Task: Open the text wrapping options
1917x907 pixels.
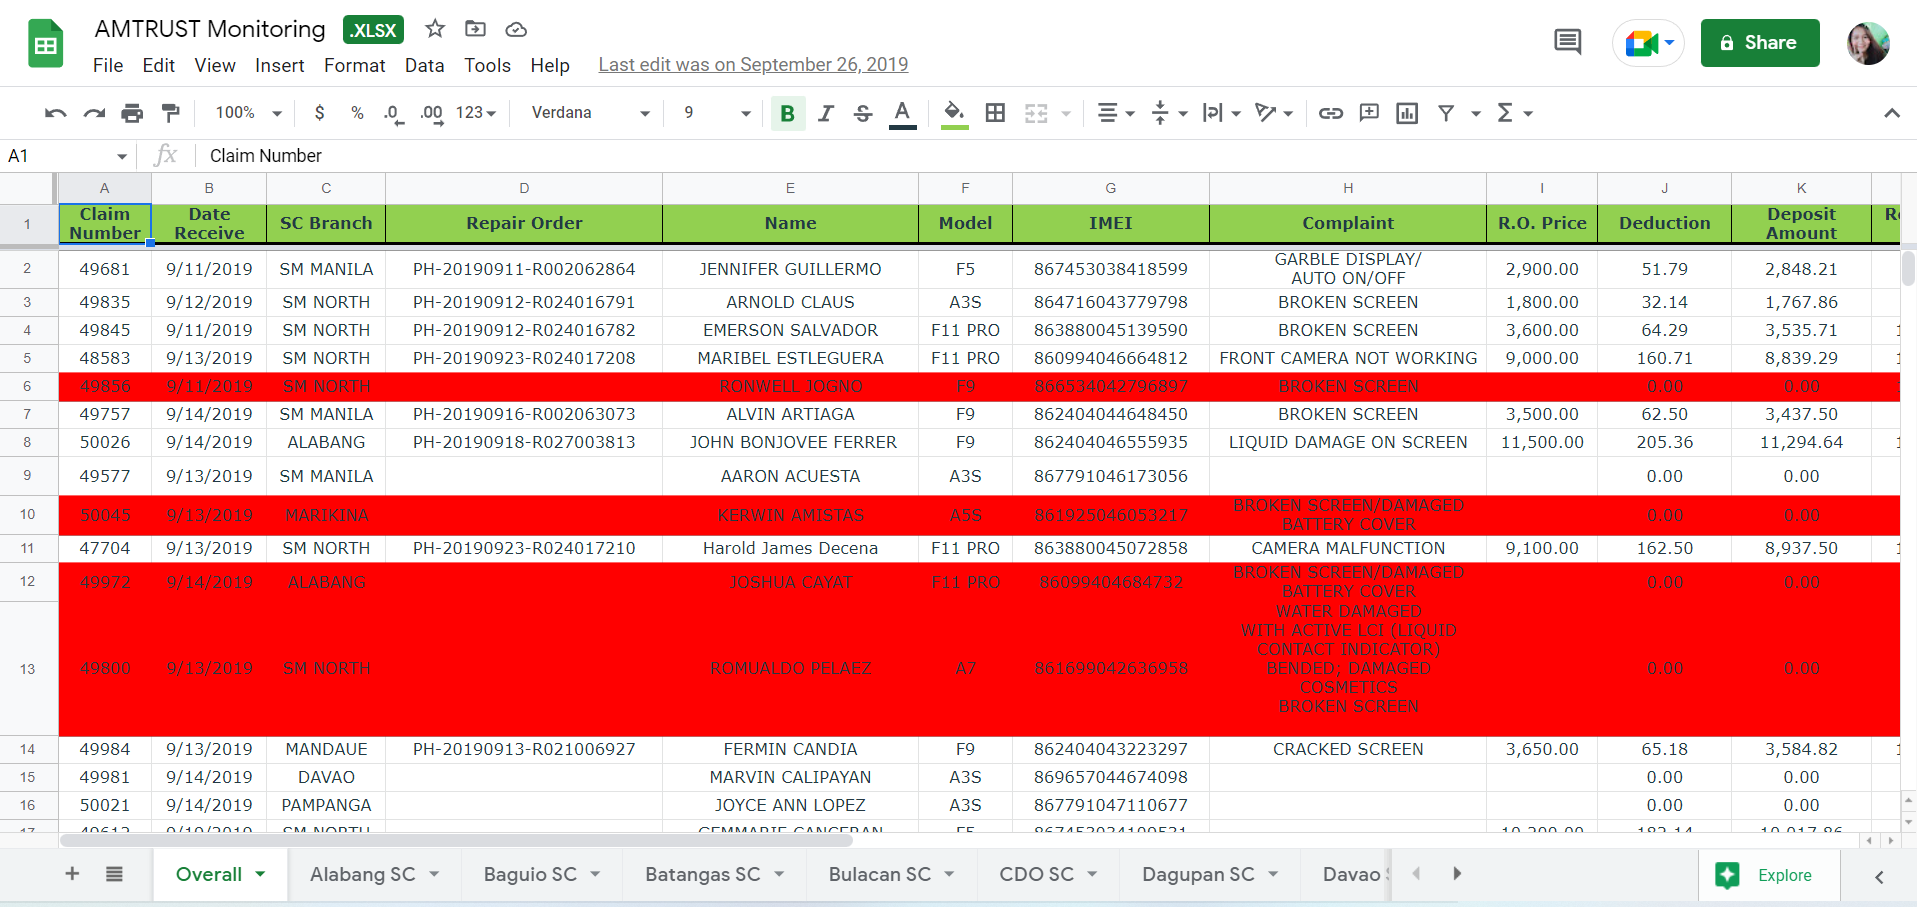Action: [1221, 113]
